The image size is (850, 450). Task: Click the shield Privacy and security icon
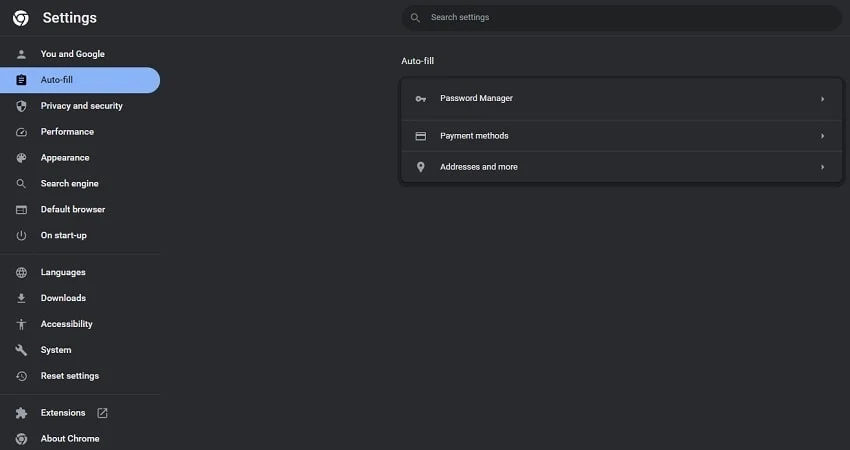(x=21, y=106)
